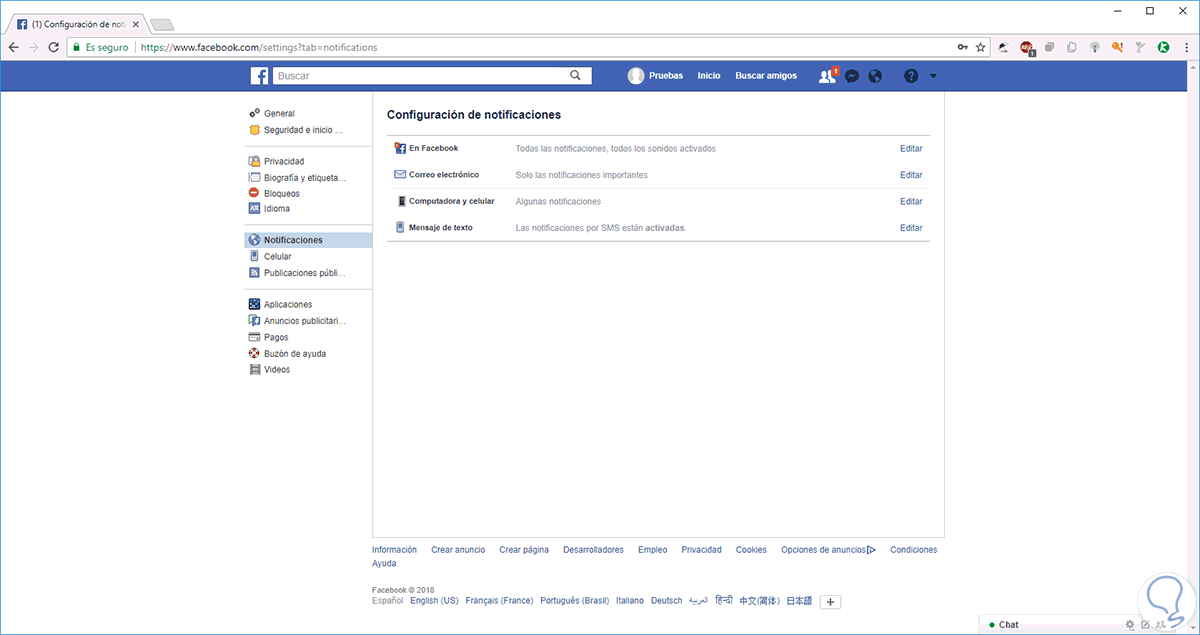1200x635 pixels.
Task: Click the orange key extension icon
Action: coord(1117,47)
